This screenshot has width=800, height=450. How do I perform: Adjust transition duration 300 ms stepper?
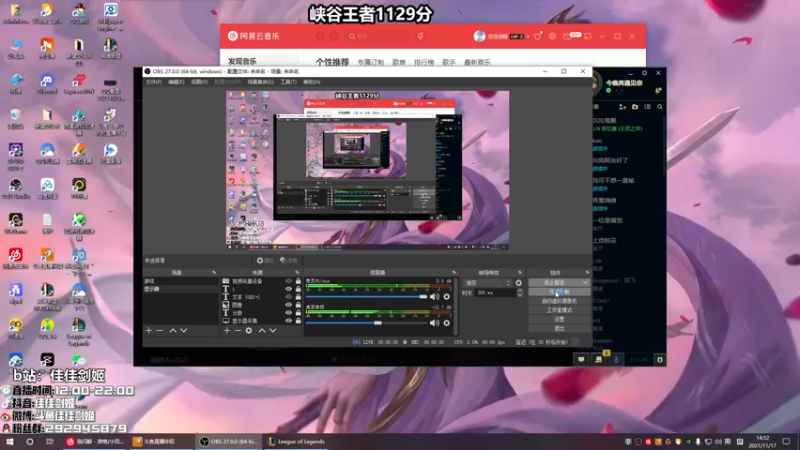(520, 293)
